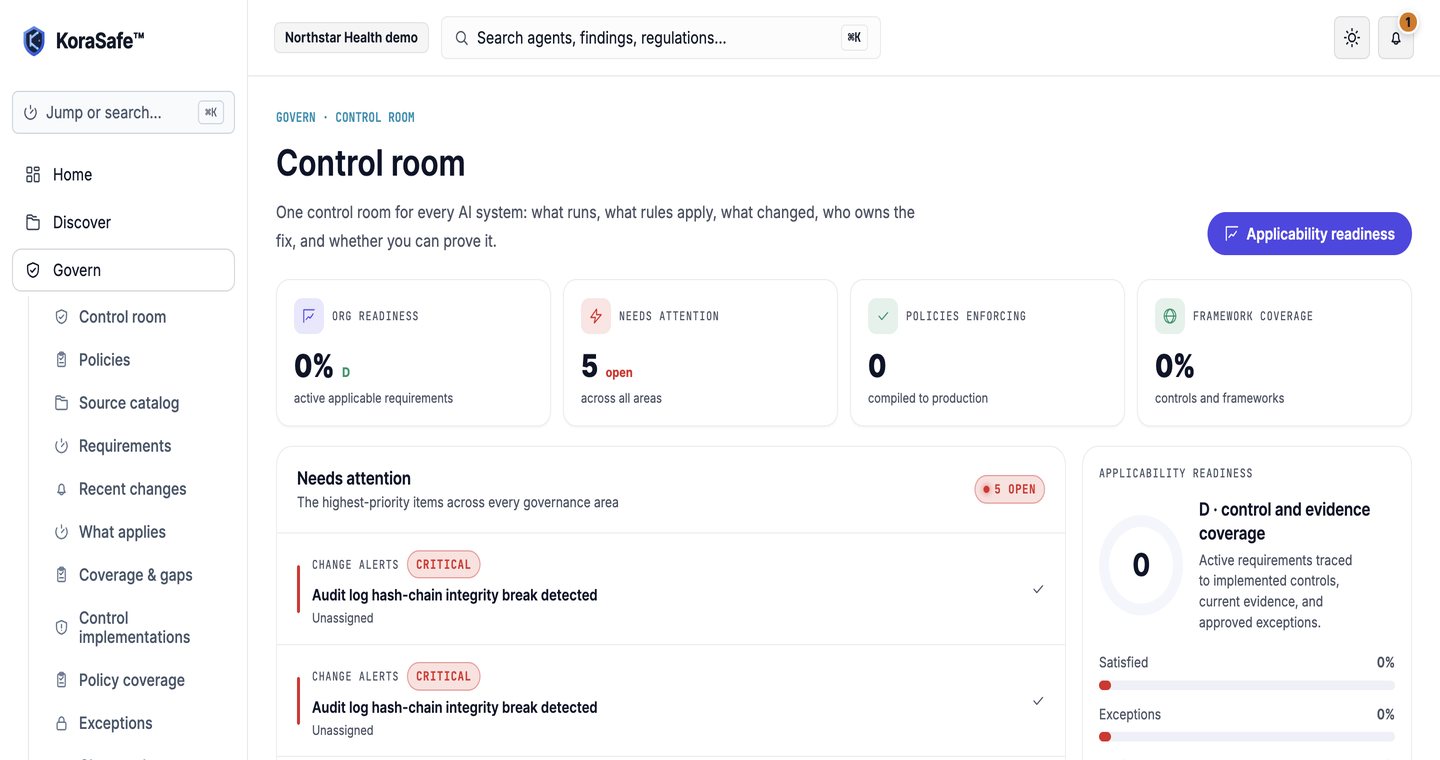1440x760 pixels.
Task: Open Policies in the sidebar
Action: pyautogui.click(x=105, y=360)
